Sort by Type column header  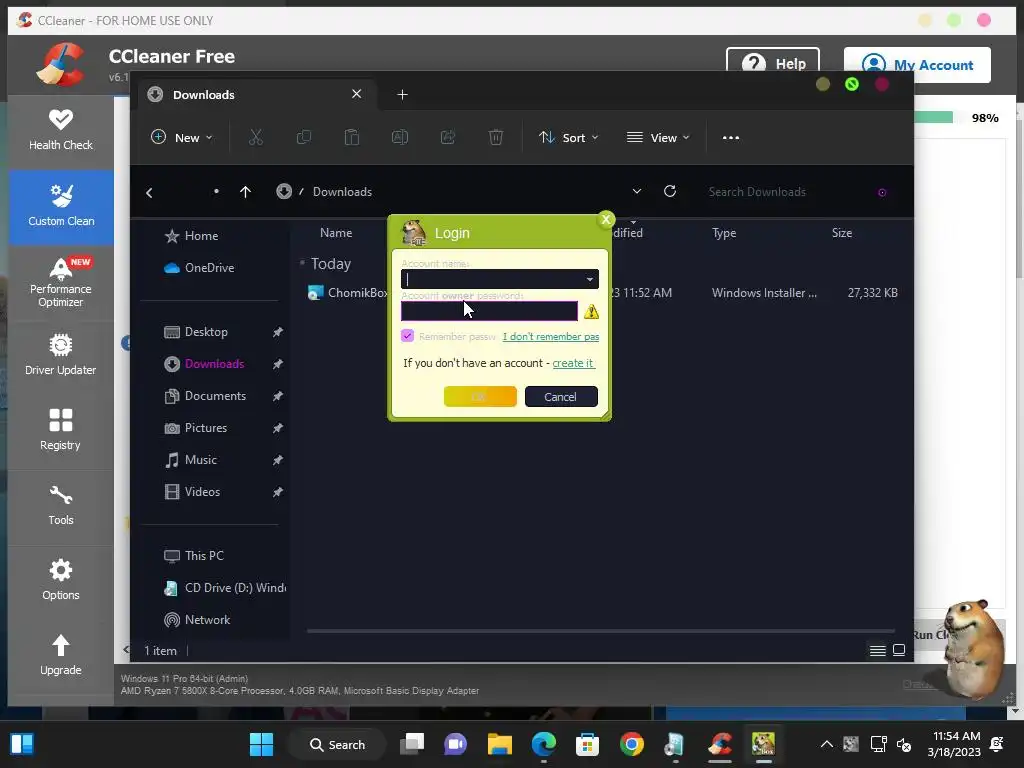[724, 233]
